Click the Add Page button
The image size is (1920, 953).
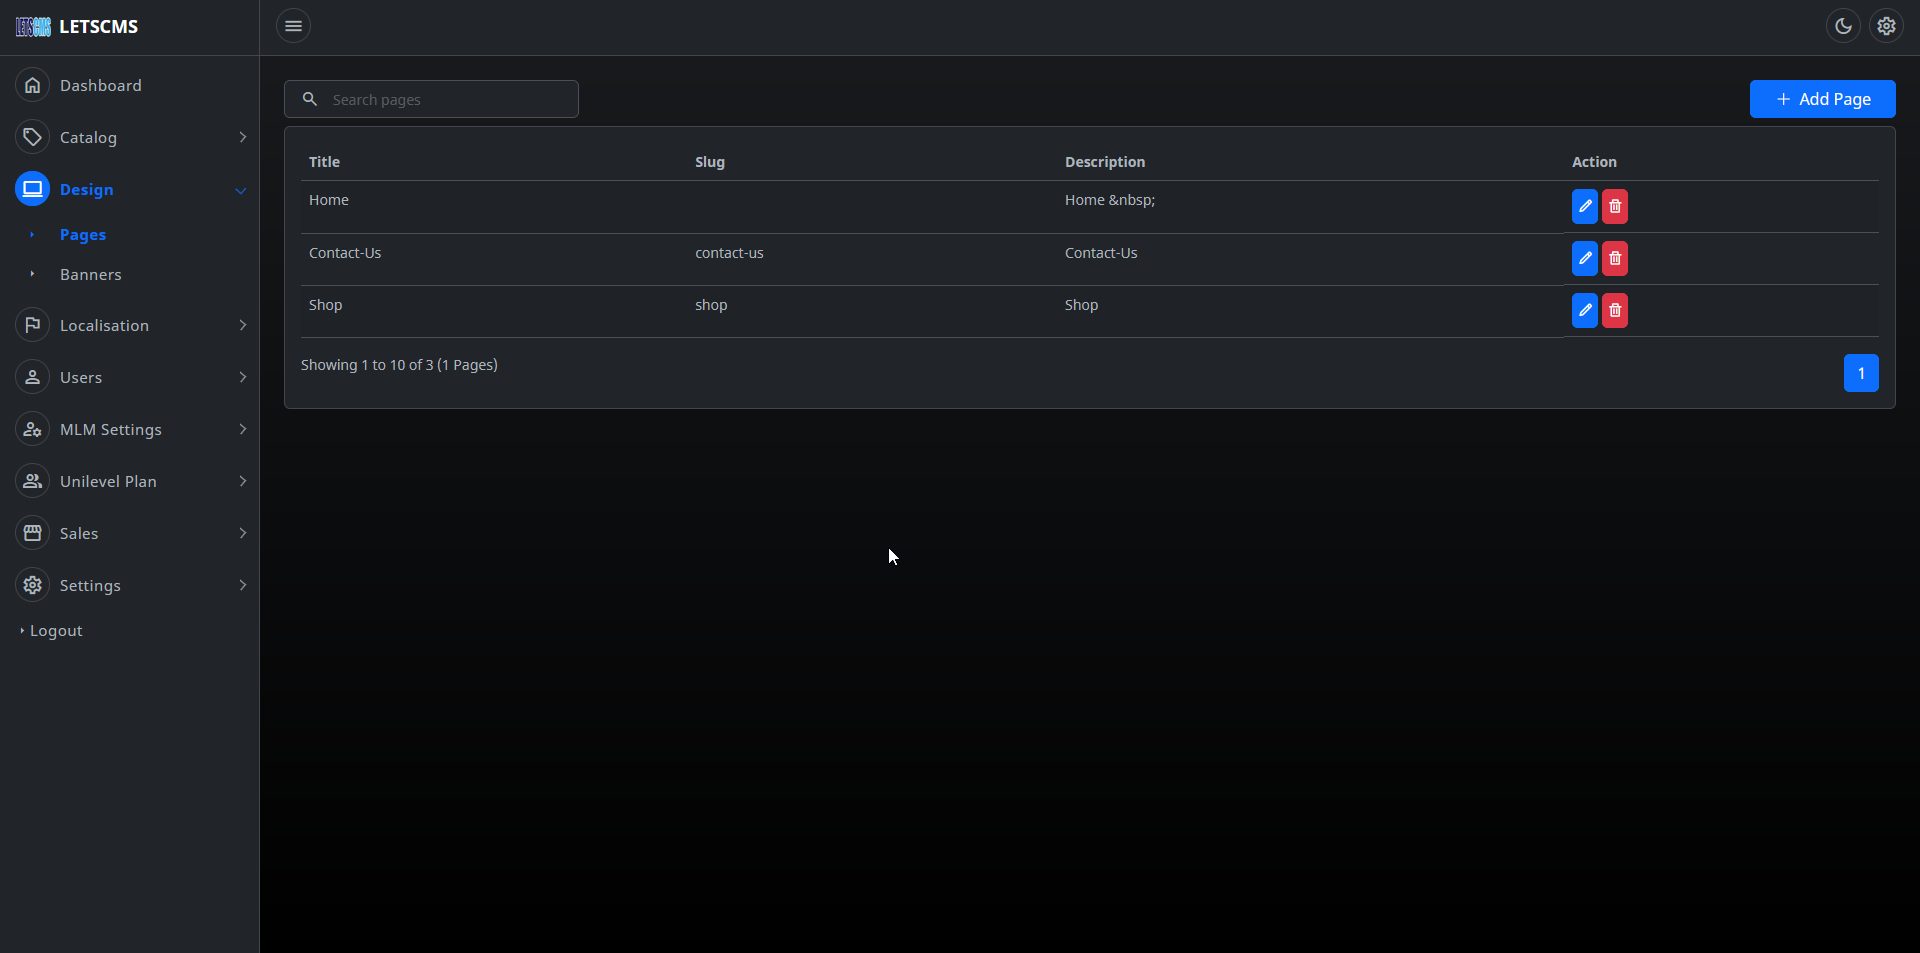point(1822,99)
